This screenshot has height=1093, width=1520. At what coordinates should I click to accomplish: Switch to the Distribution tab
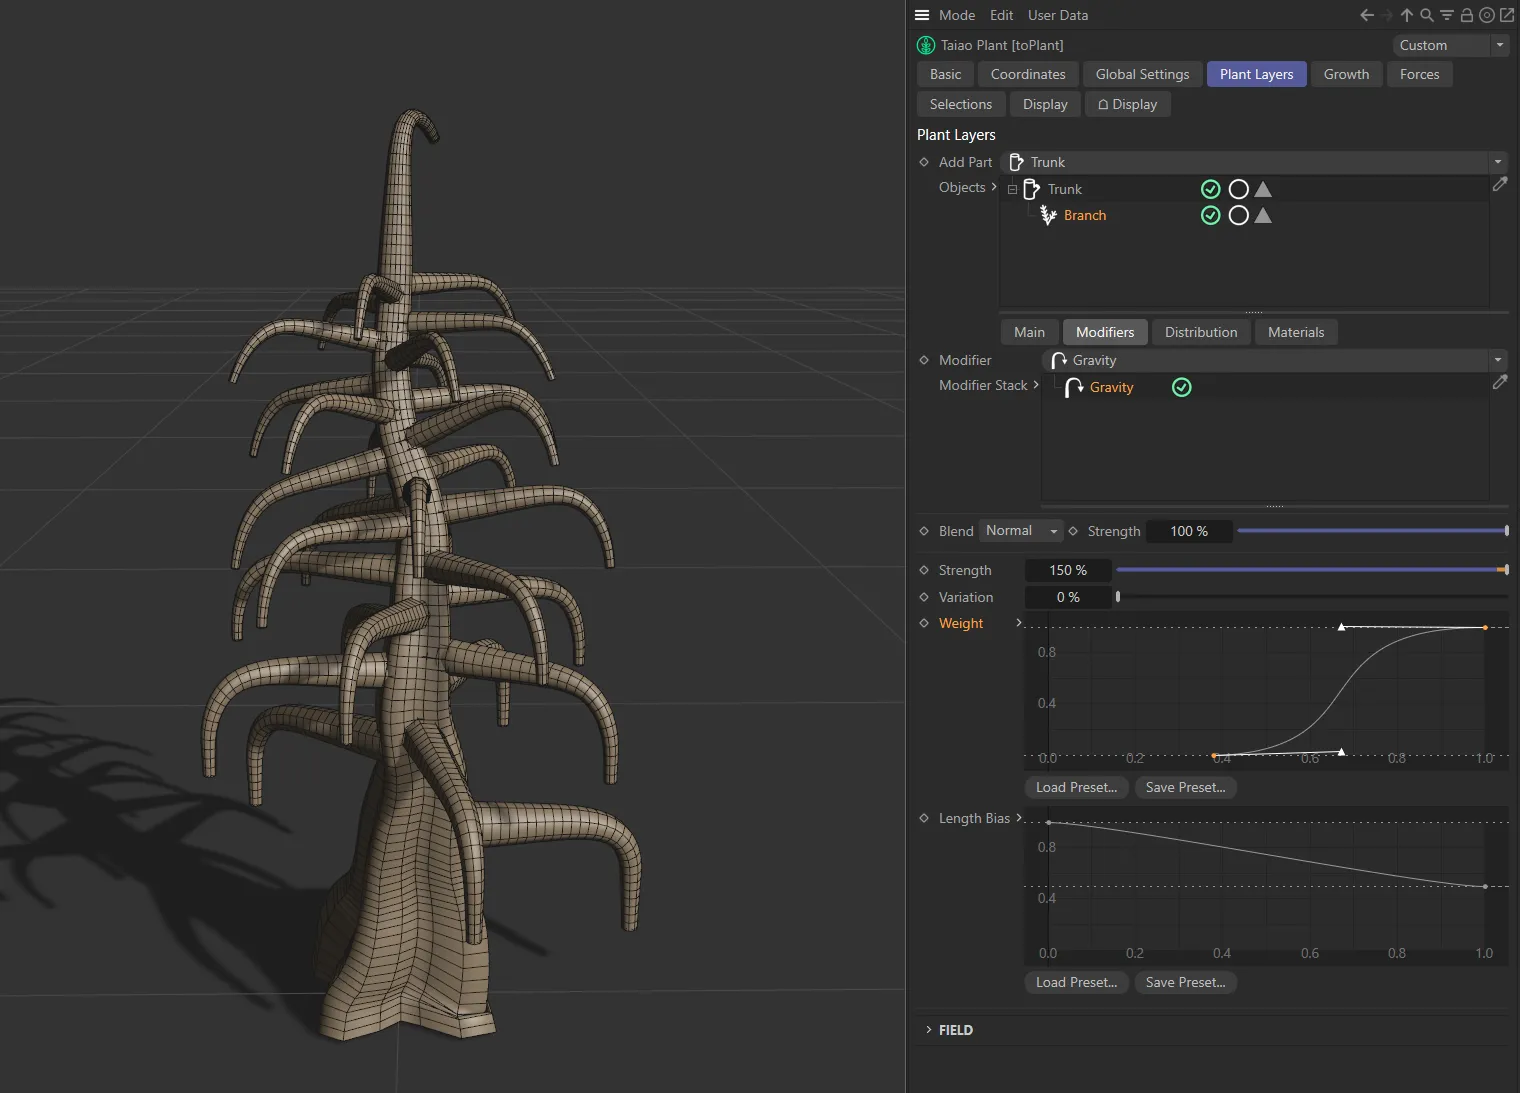(x=1200, y=332)
